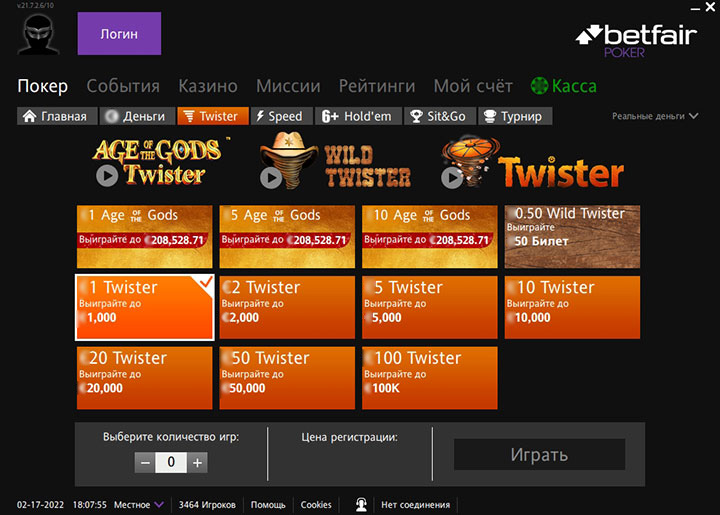
Task: Select the 100 Twister 100K tile
Action: tap(430, 378)
